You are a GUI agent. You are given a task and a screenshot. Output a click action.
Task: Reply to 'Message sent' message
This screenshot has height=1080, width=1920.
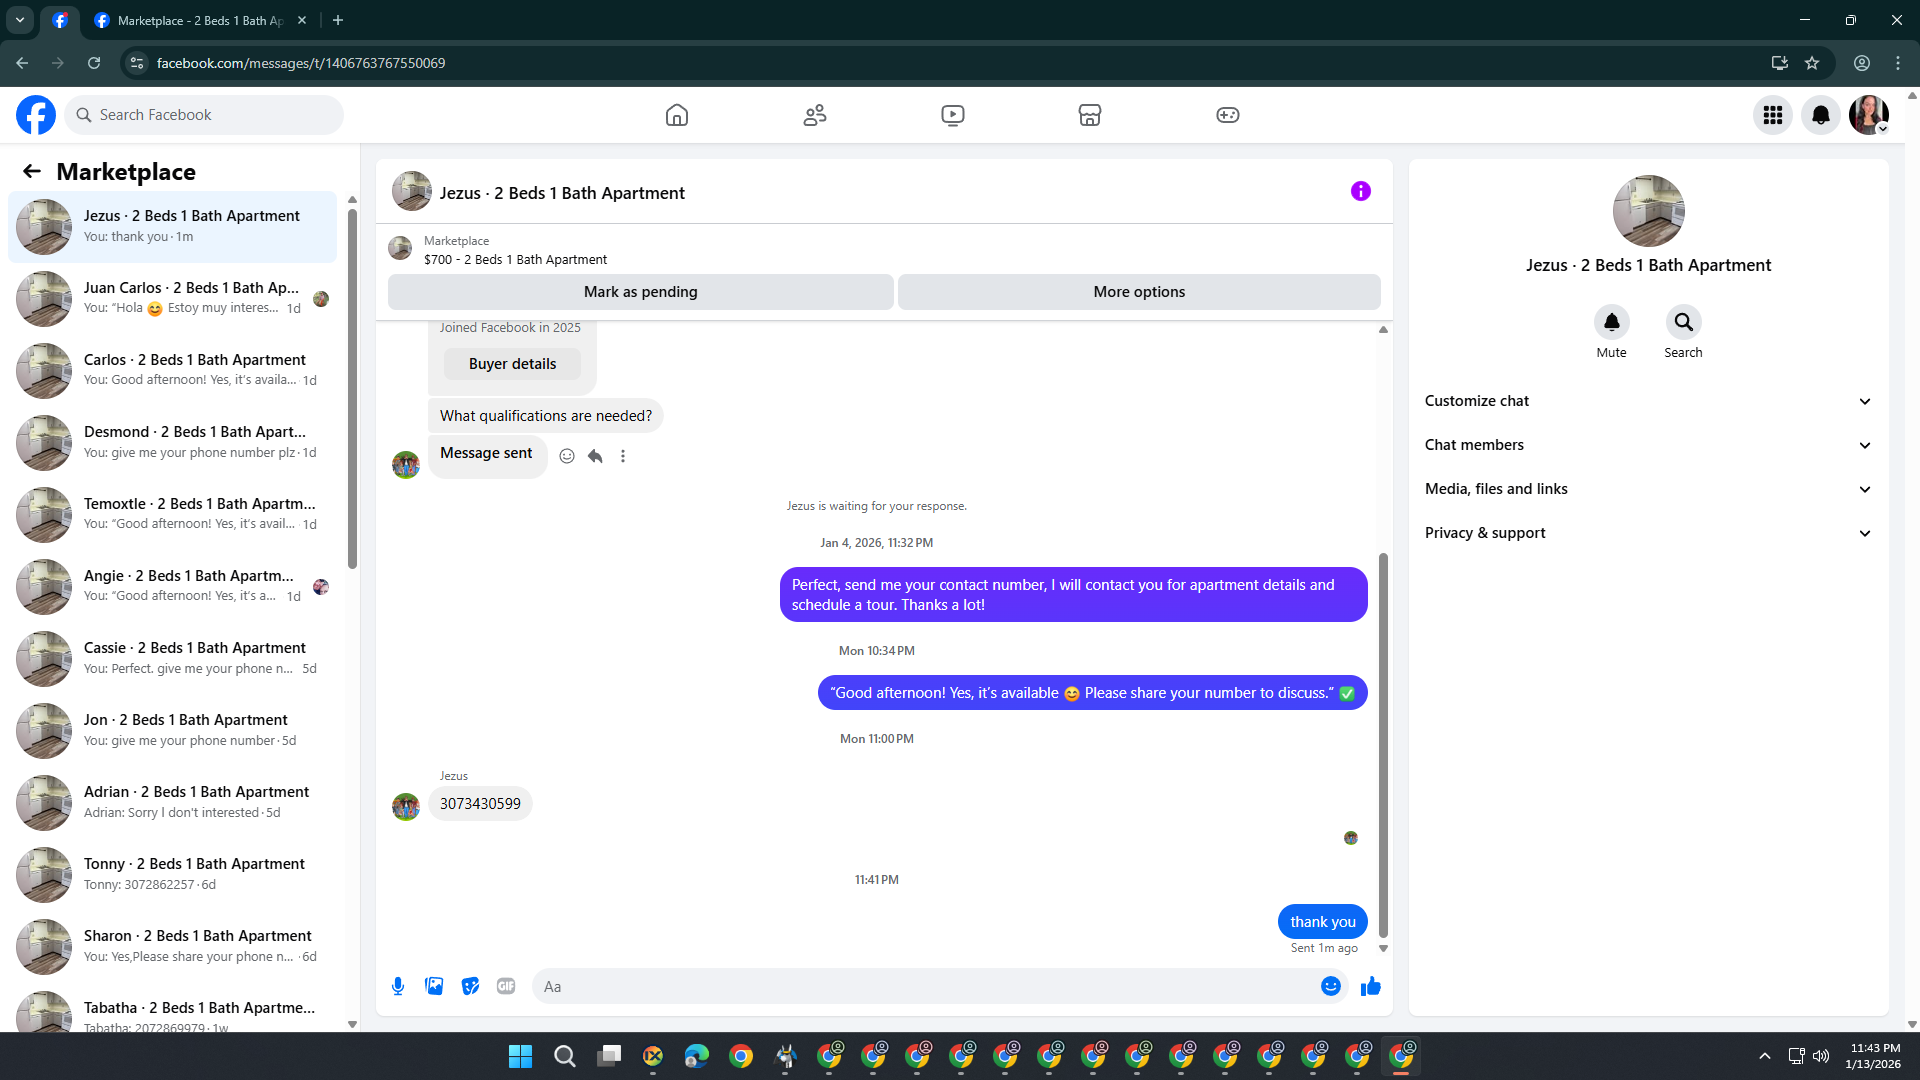(x=595, y=456)
